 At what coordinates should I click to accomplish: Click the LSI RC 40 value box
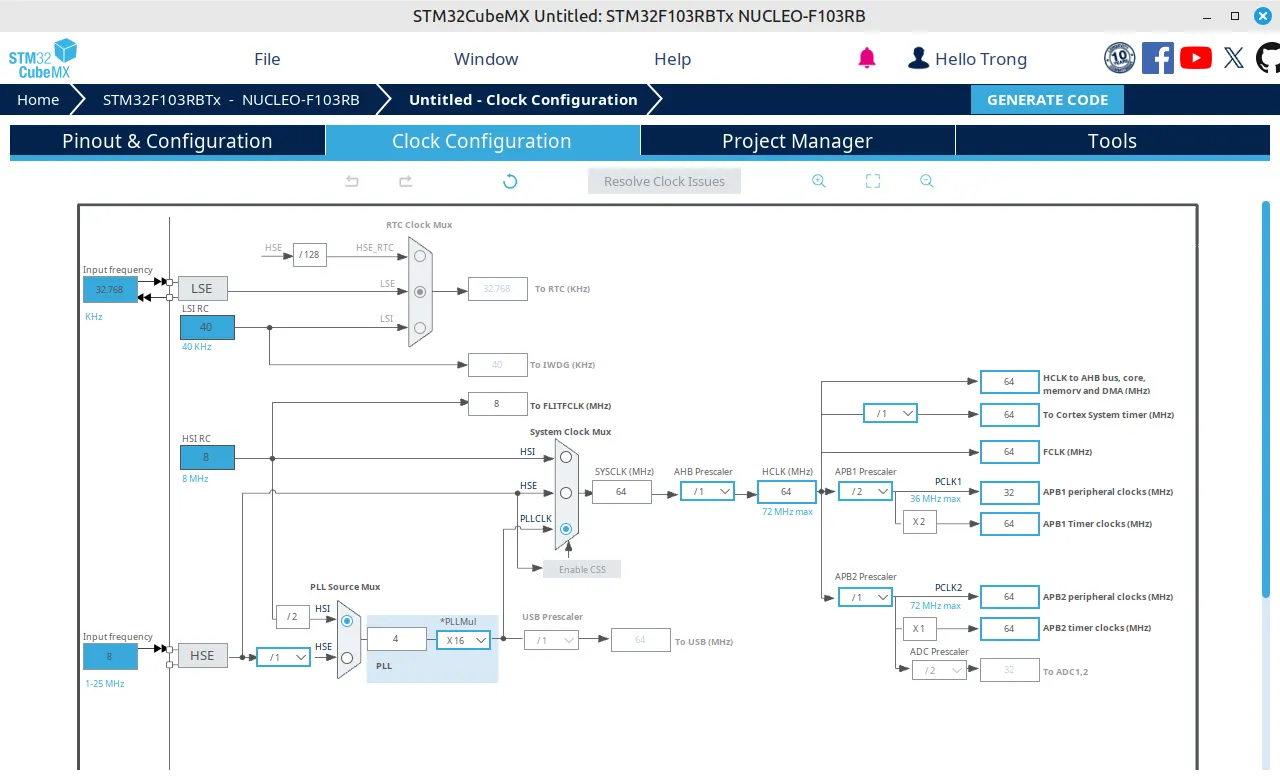click(x=207, y=327)
